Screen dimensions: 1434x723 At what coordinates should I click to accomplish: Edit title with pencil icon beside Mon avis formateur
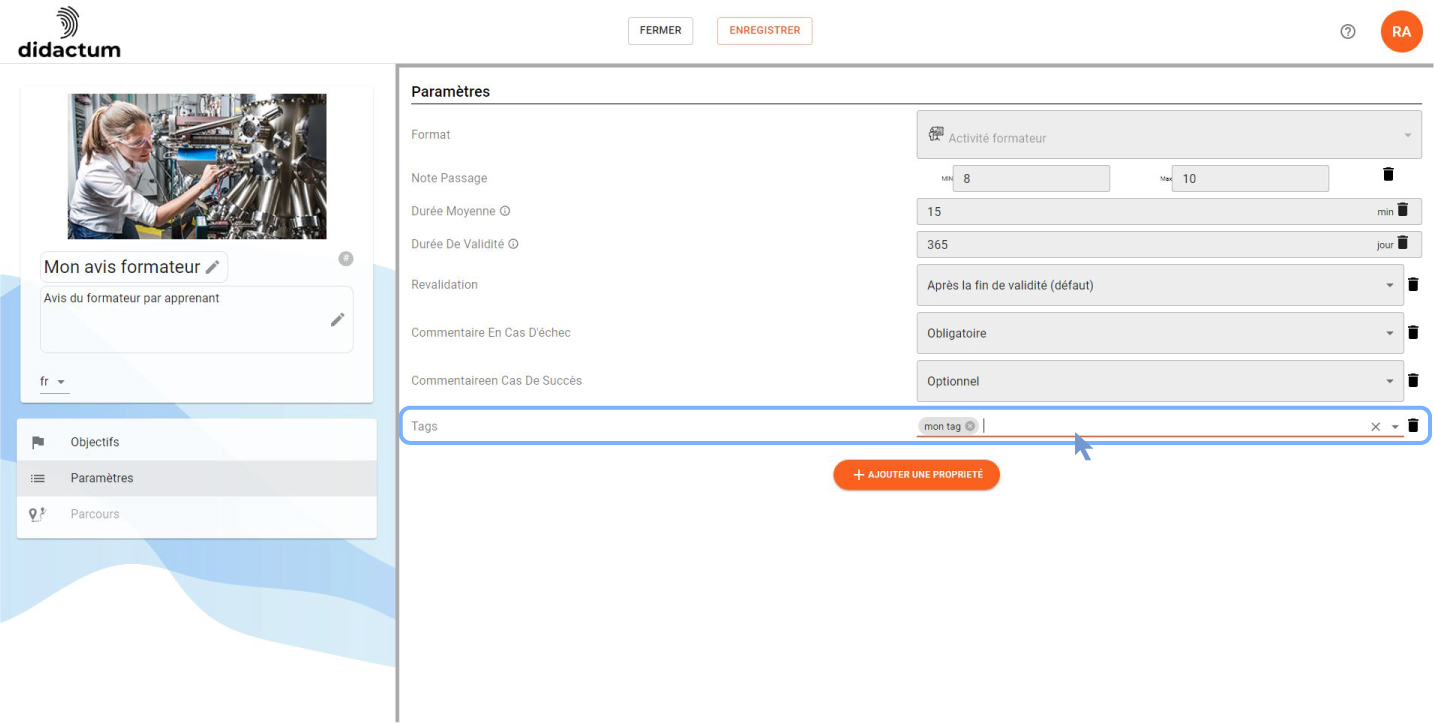tap(212, 267)
